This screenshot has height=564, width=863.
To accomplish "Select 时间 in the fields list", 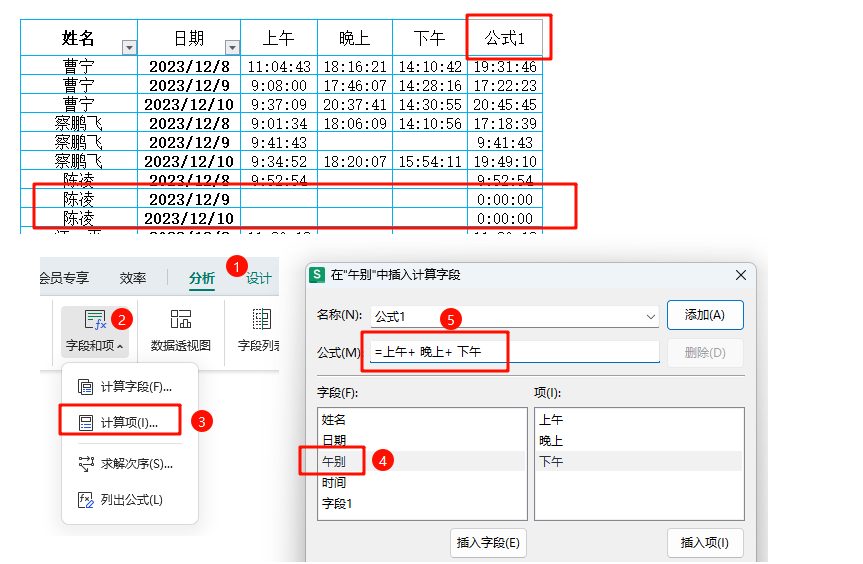I will click(x=422, y=483).
